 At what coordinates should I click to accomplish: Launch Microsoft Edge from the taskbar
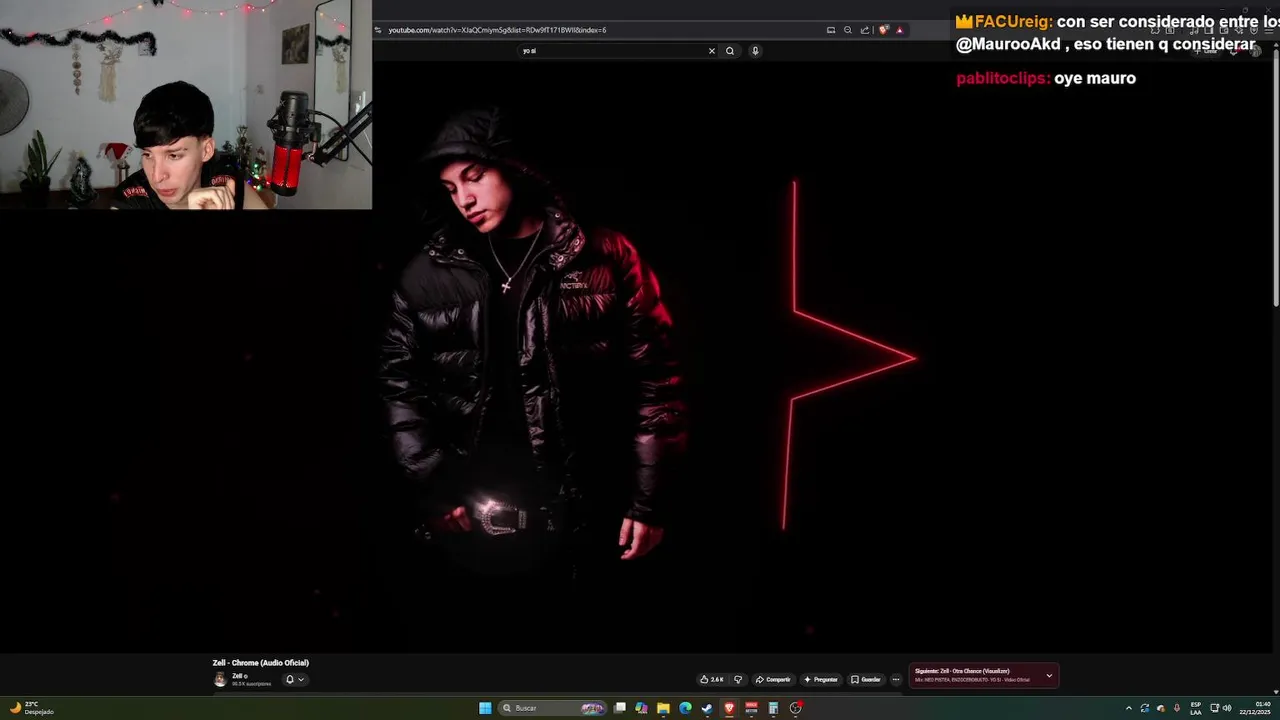[x=685, y=708]
